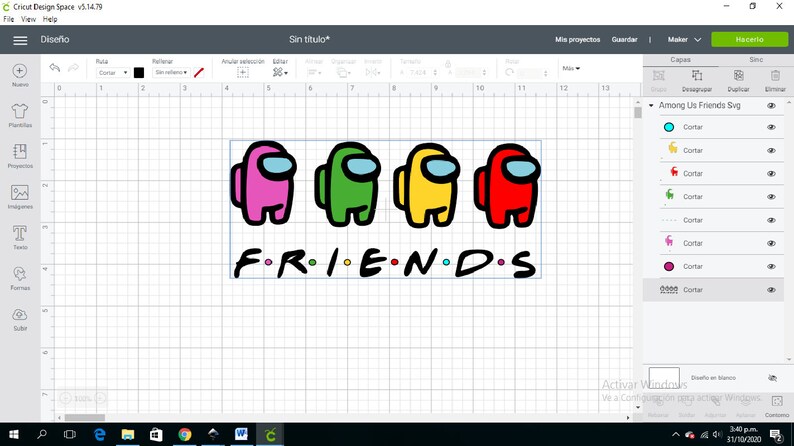Zoom out canvas with minus button
The height and width of the screenshot is (446, 794).
(65, 398)
